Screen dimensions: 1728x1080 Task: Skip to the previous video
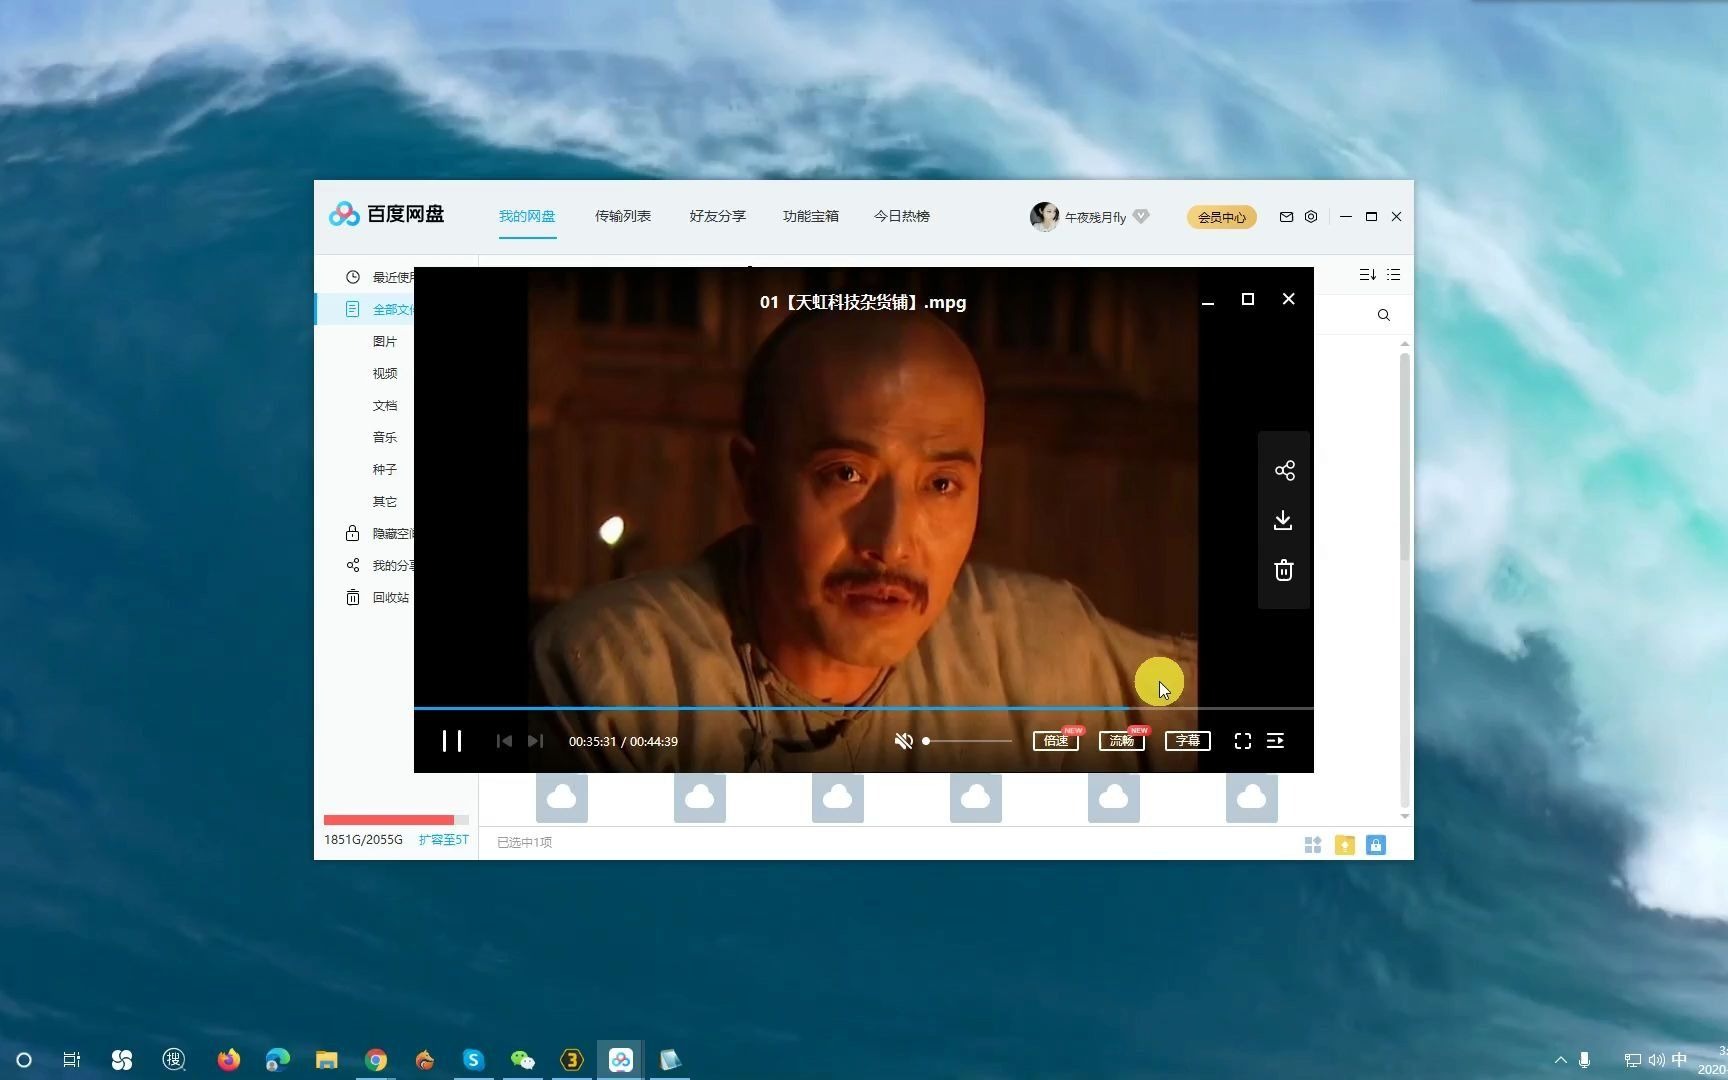[x=504, y=741]
